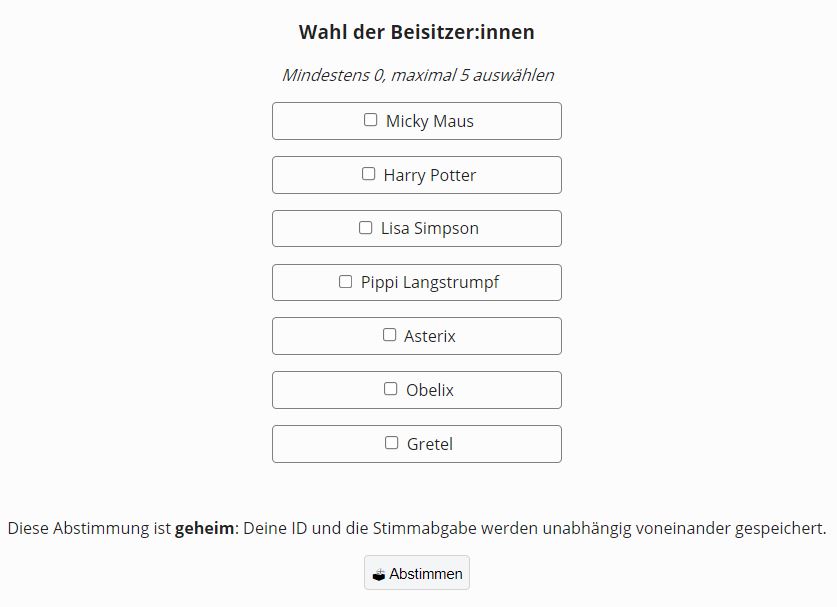Click the Micky Maus name label
The height and width of the screenshot is (607, 837).
[x=430, y=121]
